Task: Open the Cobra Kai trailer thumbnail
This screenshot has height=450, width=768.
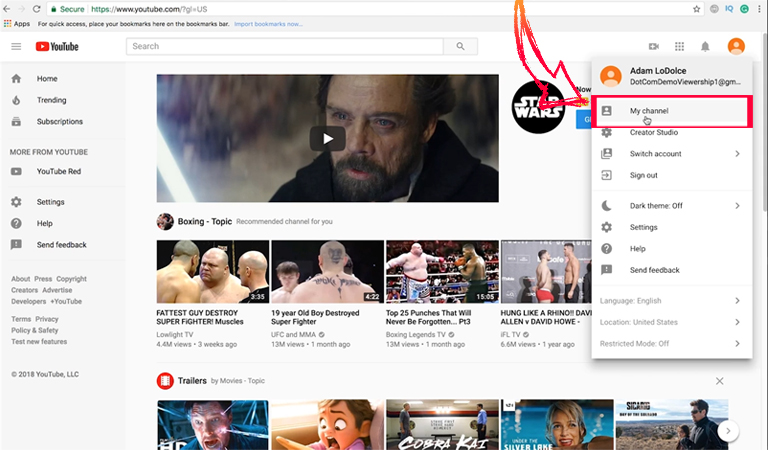Action: coord(442,425)
